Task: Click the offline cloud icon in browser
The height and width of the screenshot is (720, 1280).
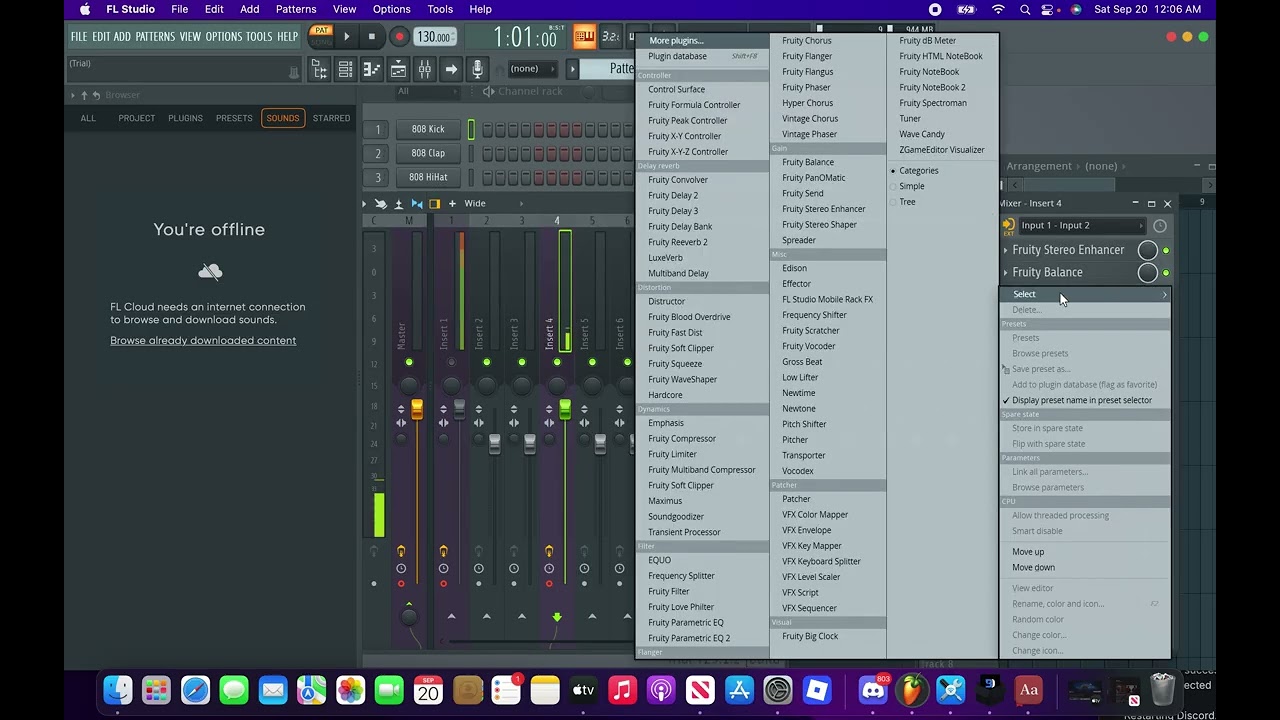Action: point(210,271)
